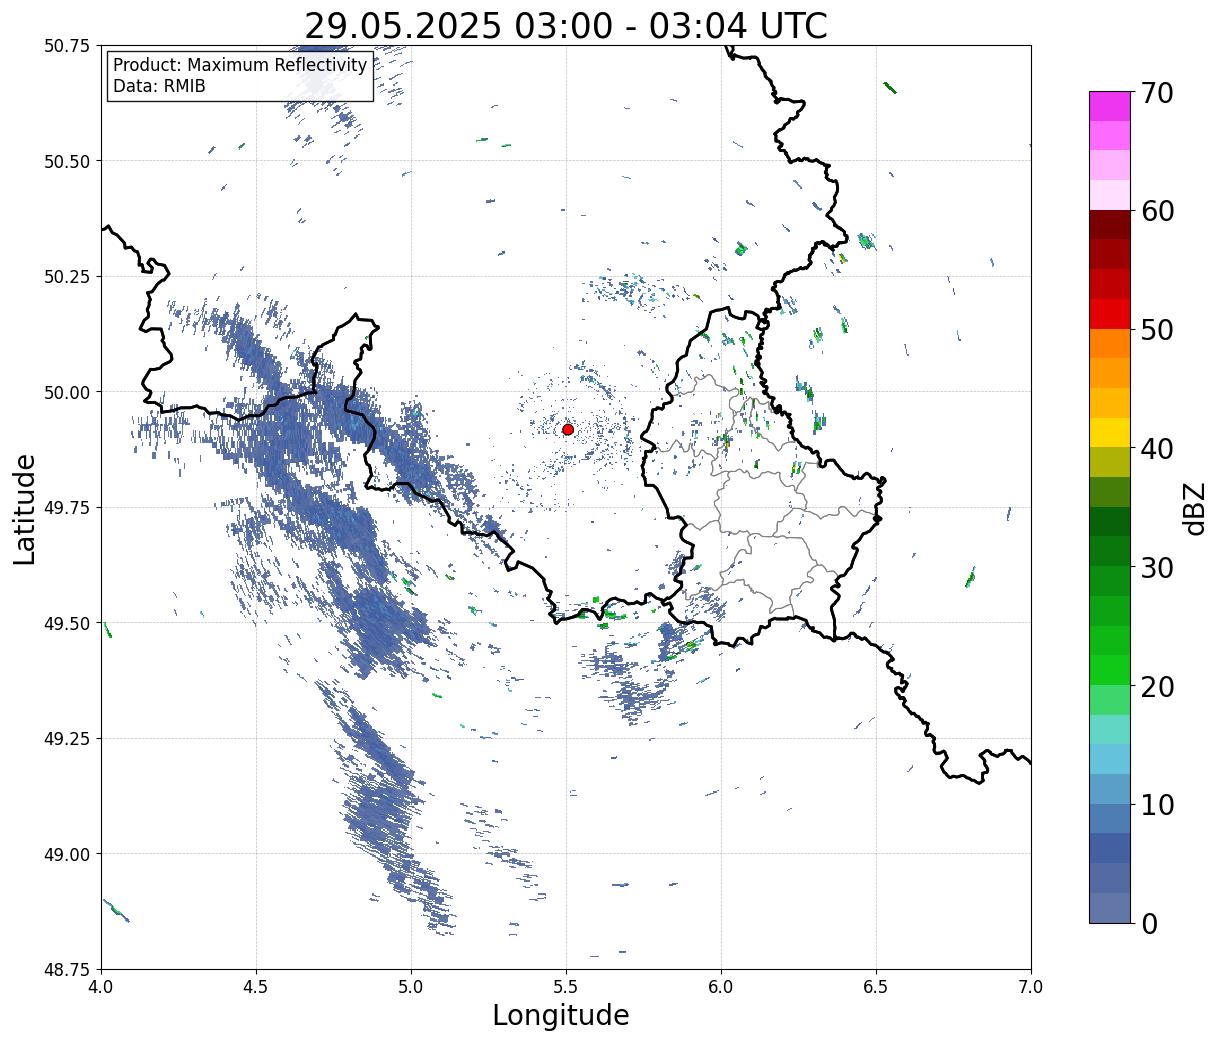The image size is (1219, 1040).
Task: Click the red radar location marker
Action: click(568, 429)
